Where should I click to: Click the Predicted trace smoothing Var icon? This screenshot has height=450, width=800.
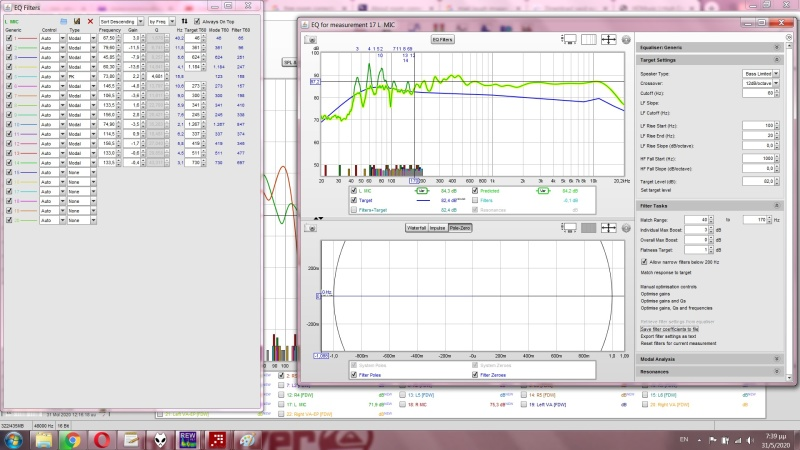coord(543,191)
